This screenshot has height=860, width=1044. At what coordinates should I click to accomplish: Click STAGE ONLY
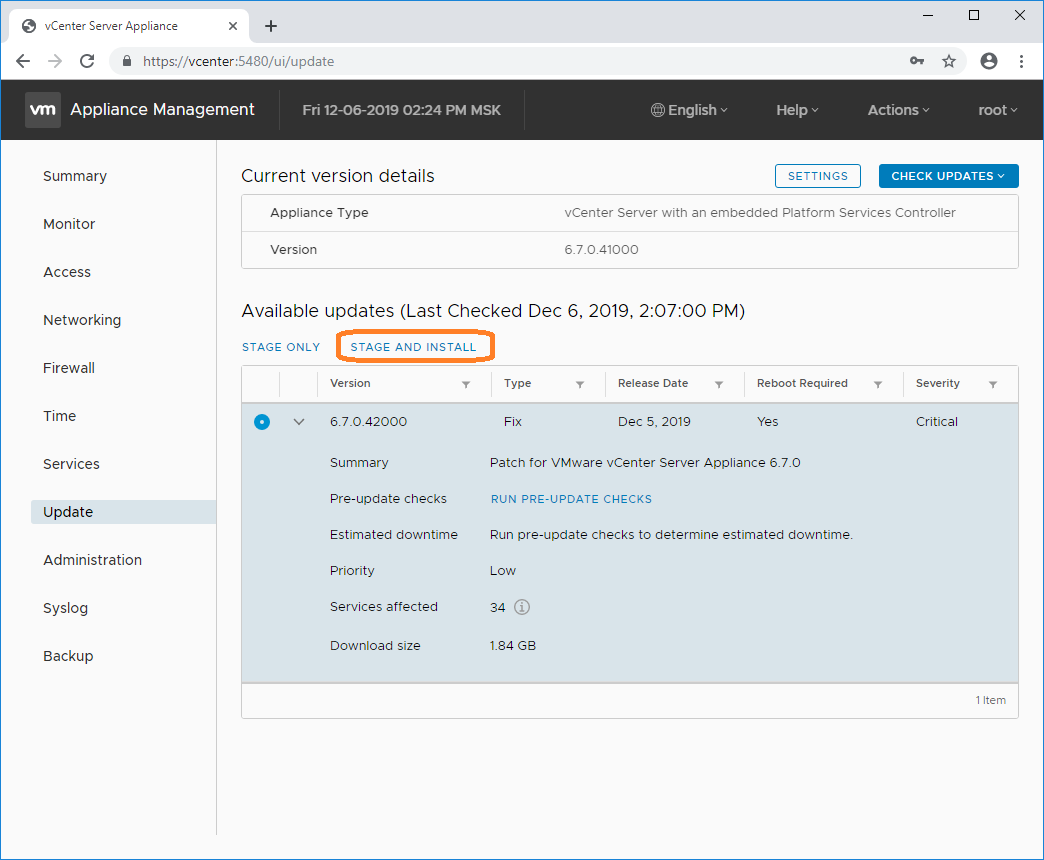(281, 347)
